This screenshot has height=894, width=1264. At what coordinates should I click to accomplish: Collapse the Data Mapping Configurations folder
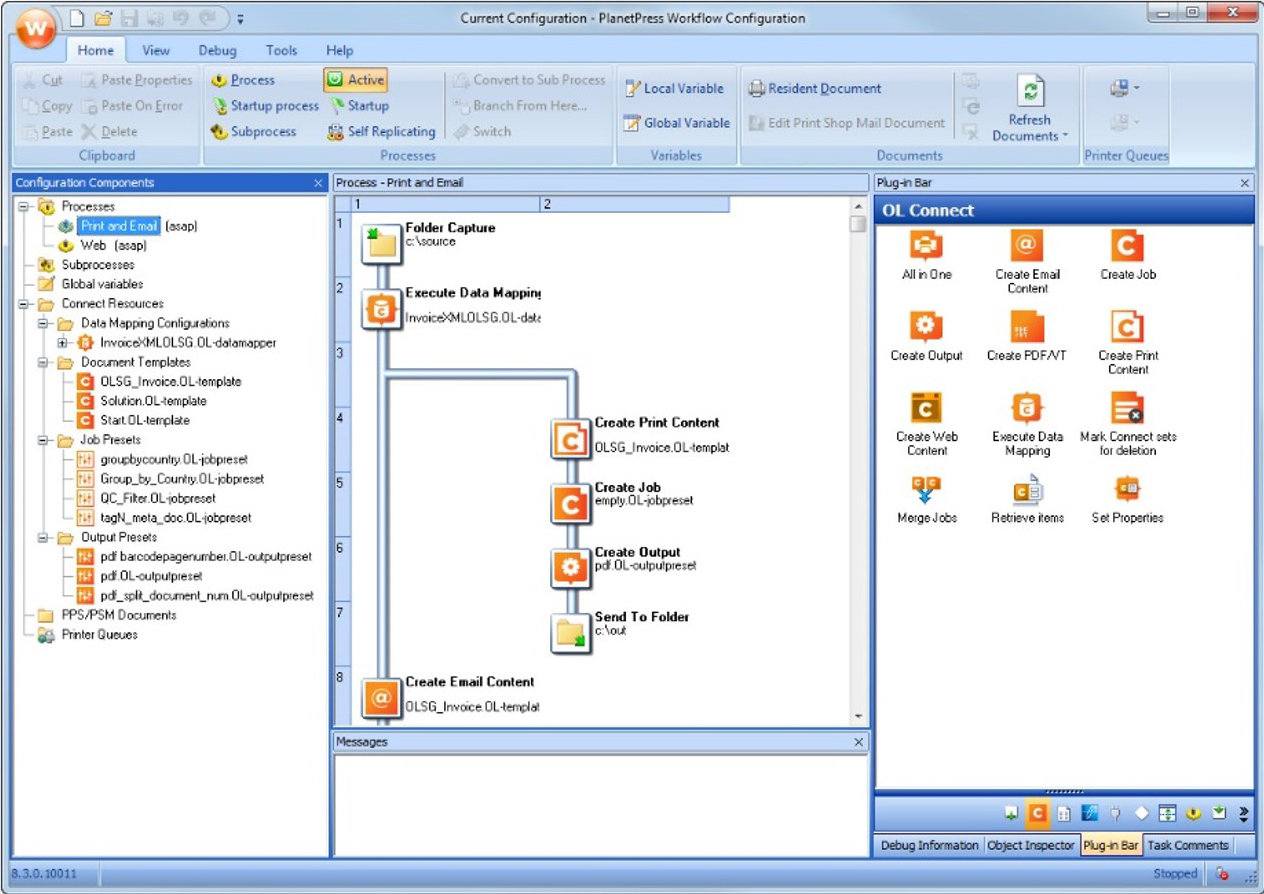click(43, 323)
